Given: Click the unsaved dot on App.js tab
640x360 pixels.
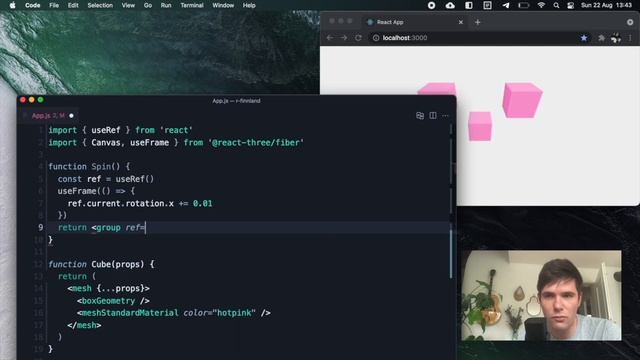Looking at the screenshot, I should click(x=71, y=116).
